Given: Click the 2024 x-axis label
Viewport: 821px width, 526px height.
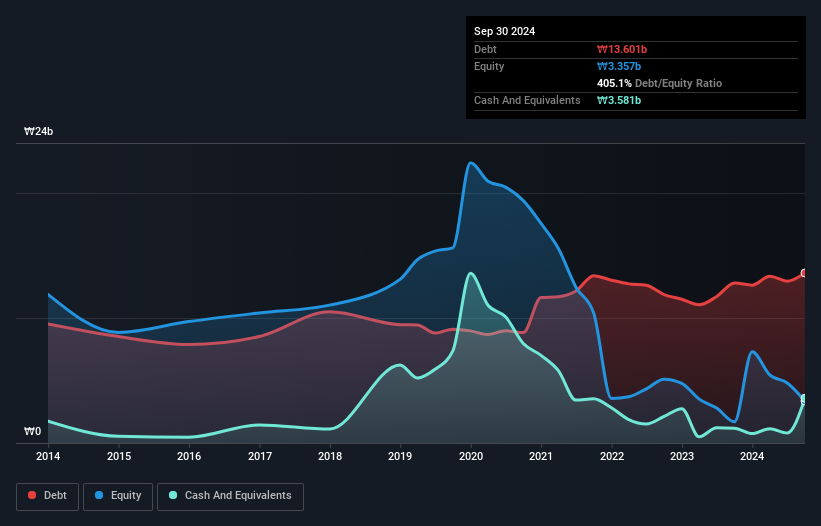Looking at the screenshot, I should click(752, 456).
